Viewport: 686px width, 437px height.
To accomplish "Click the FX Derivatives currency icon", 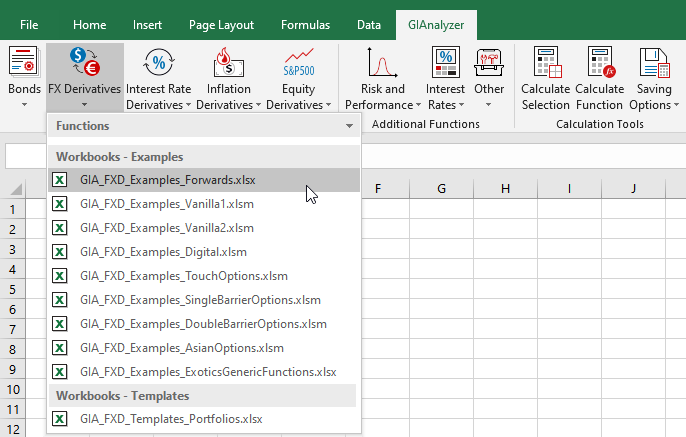I will pyautogui.click(x=84, y=61).
